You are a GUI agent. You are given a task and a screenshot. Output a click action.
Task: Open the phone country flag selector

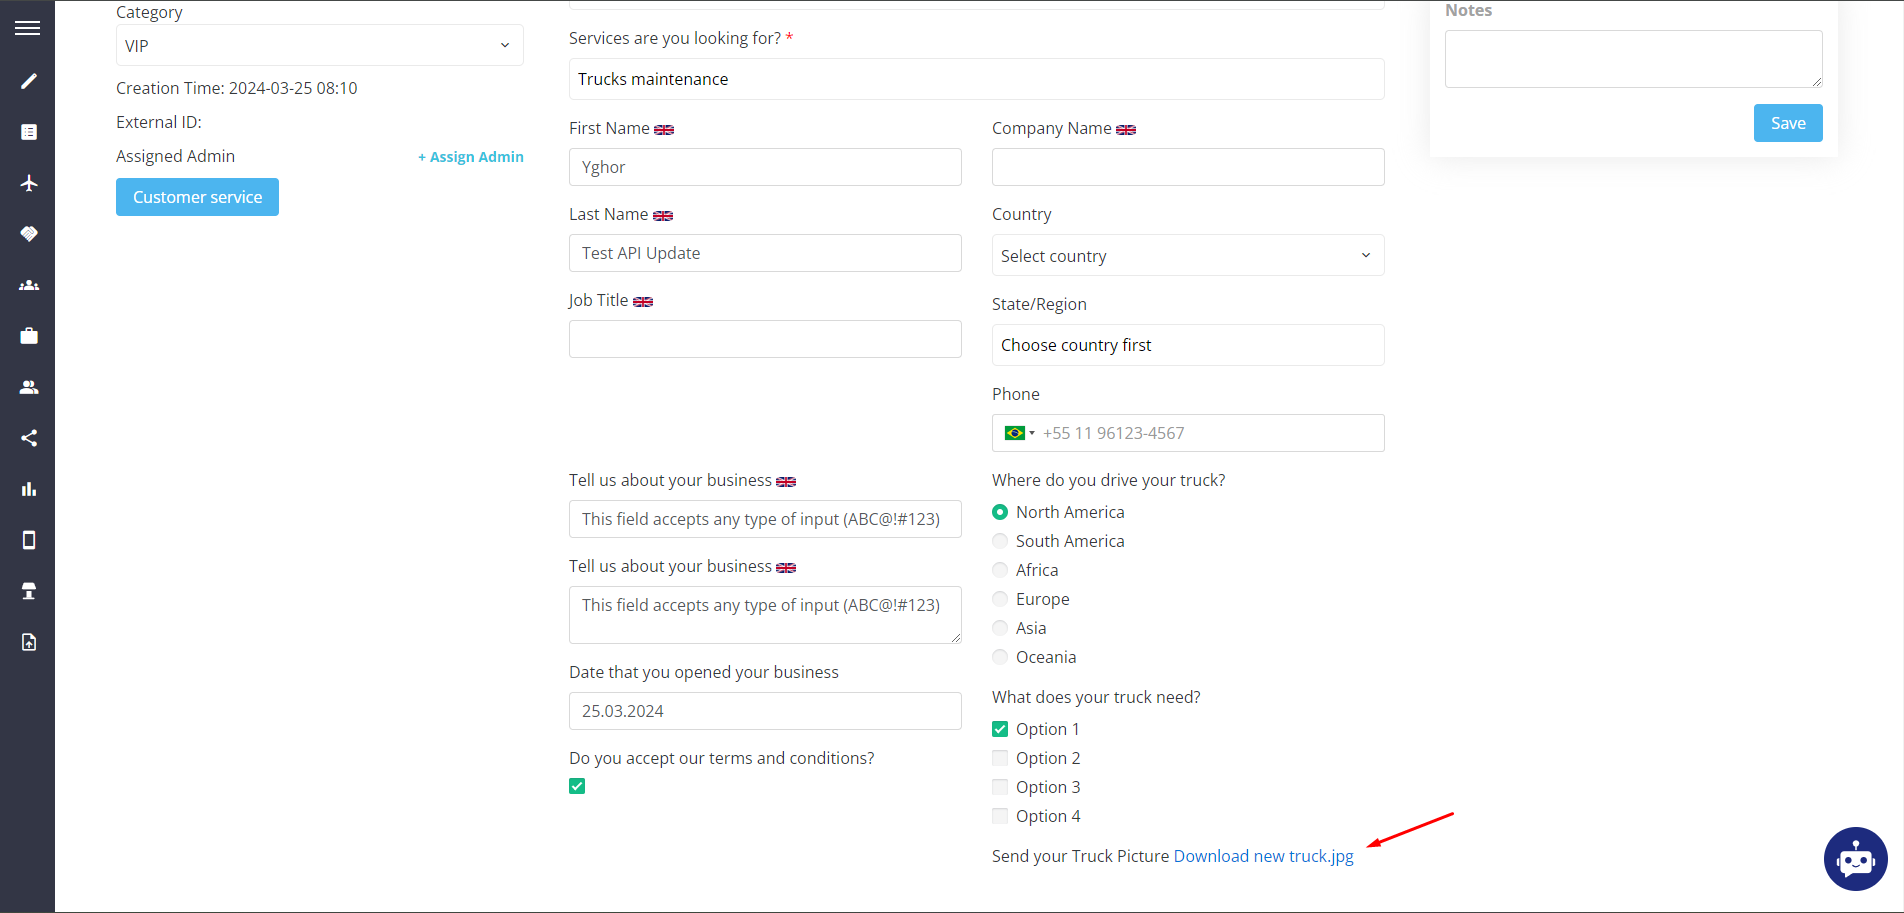tap(1019, 433)
